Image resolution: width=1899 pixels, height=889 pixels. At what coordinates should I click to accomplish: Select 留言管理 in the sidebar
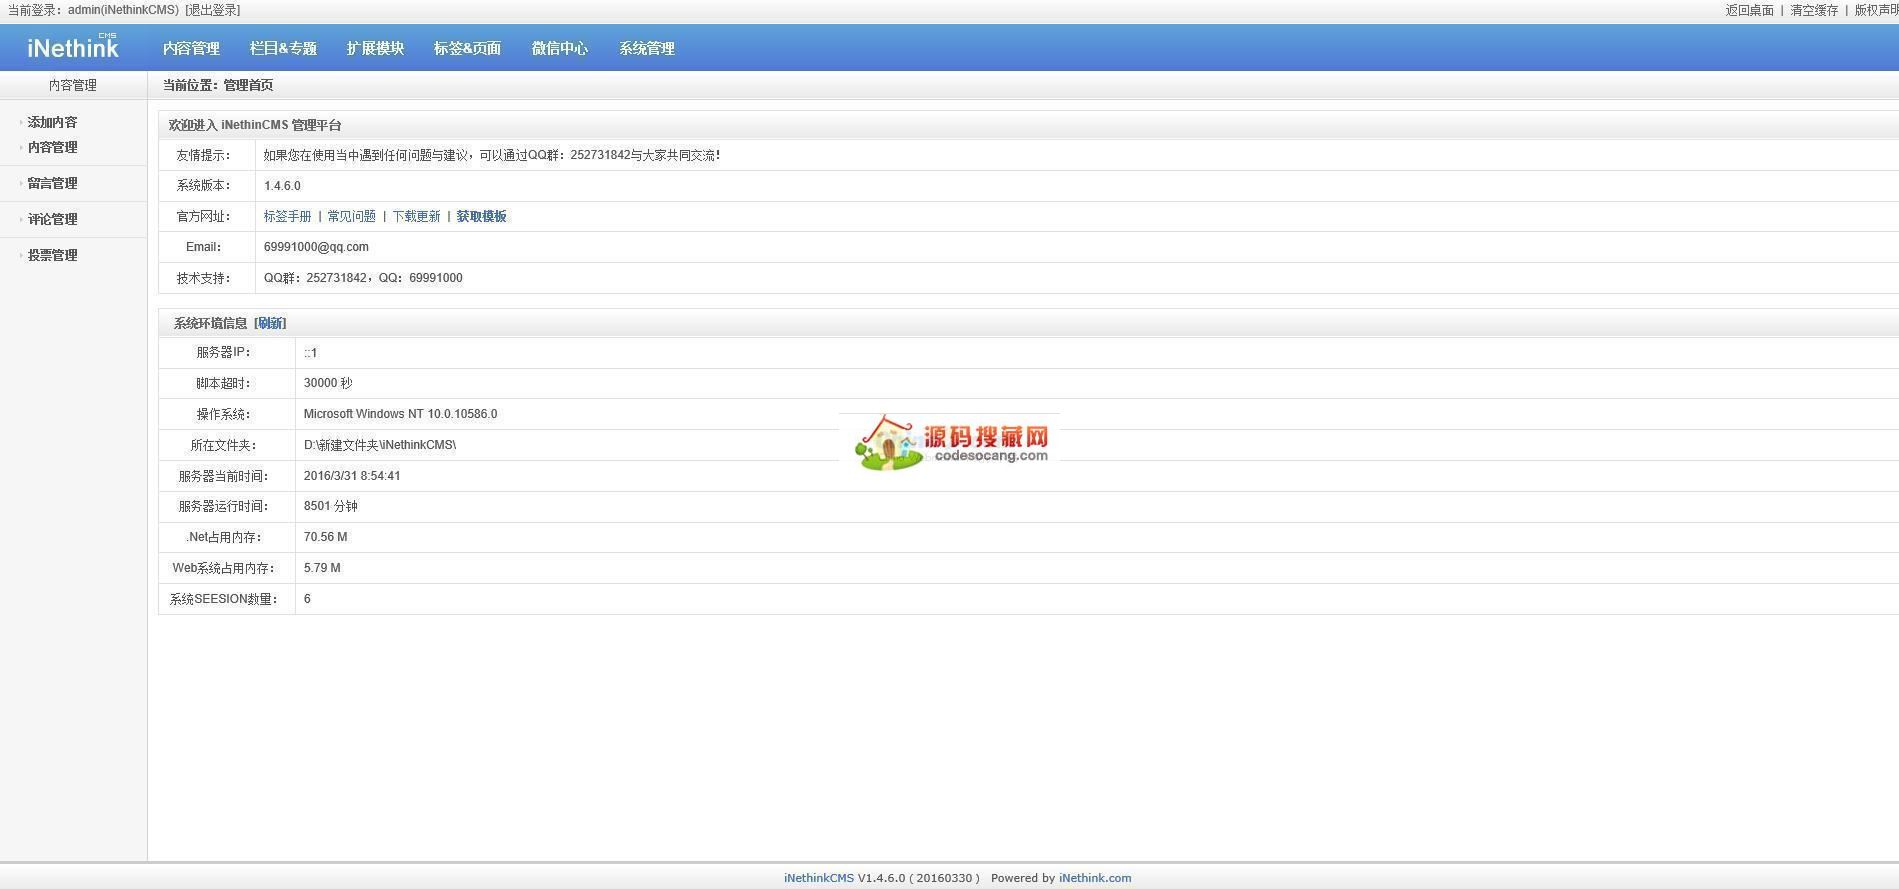(52, 183)
